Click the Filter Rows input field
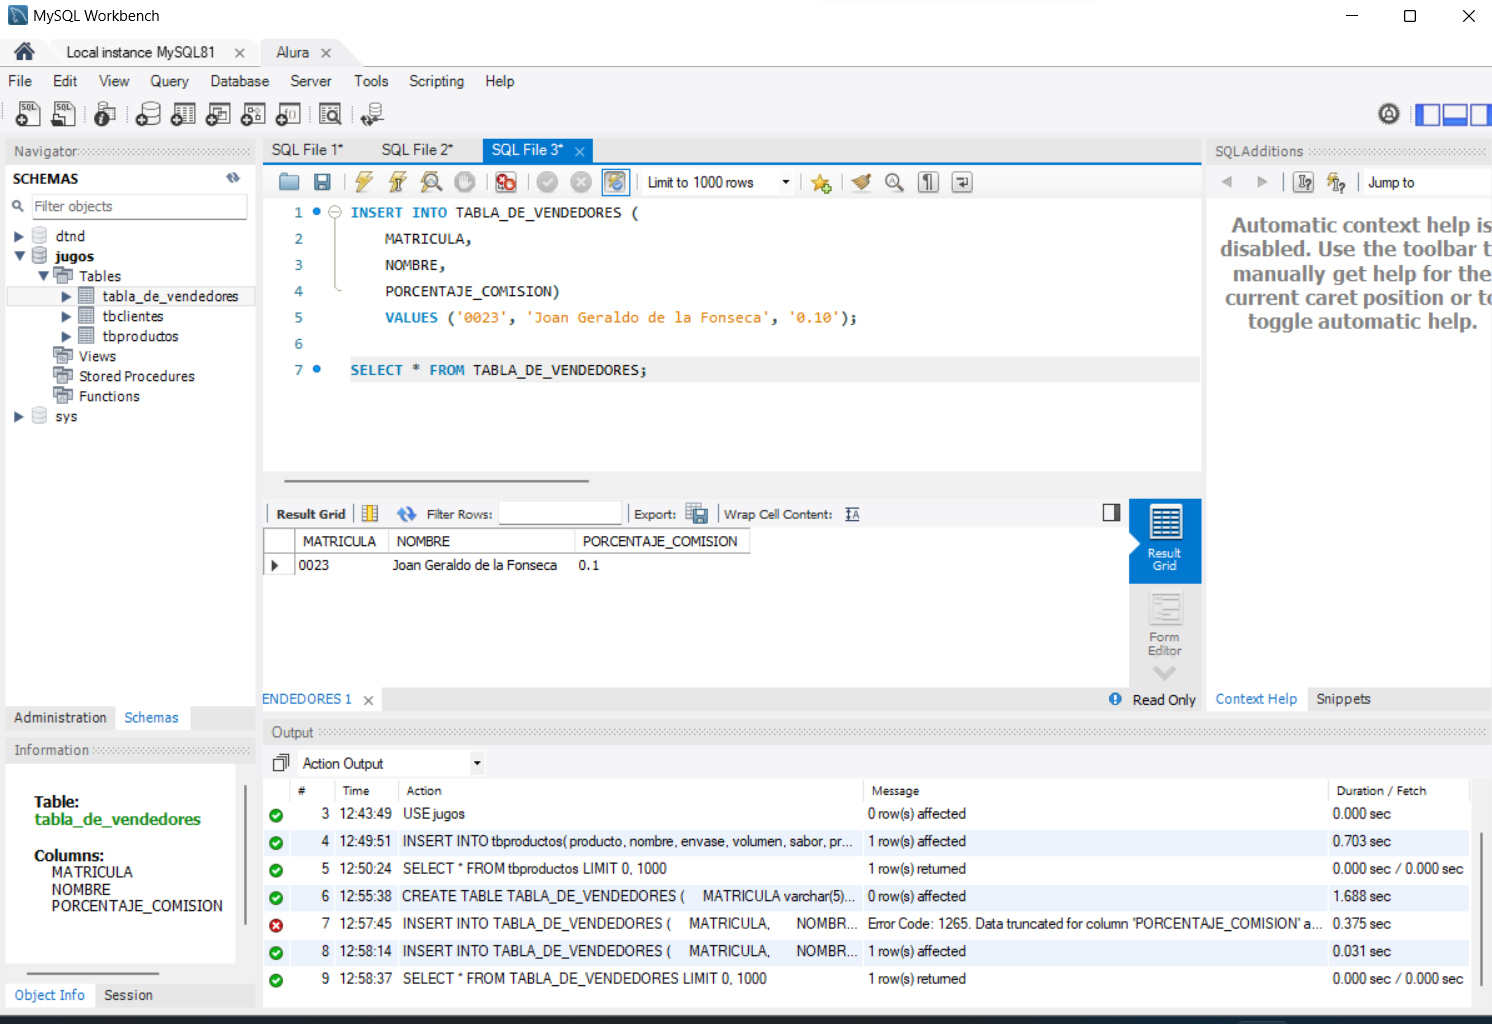The height and width of the screenshot is (1024, 1492). pyautogui.click(x=560, y=514)
